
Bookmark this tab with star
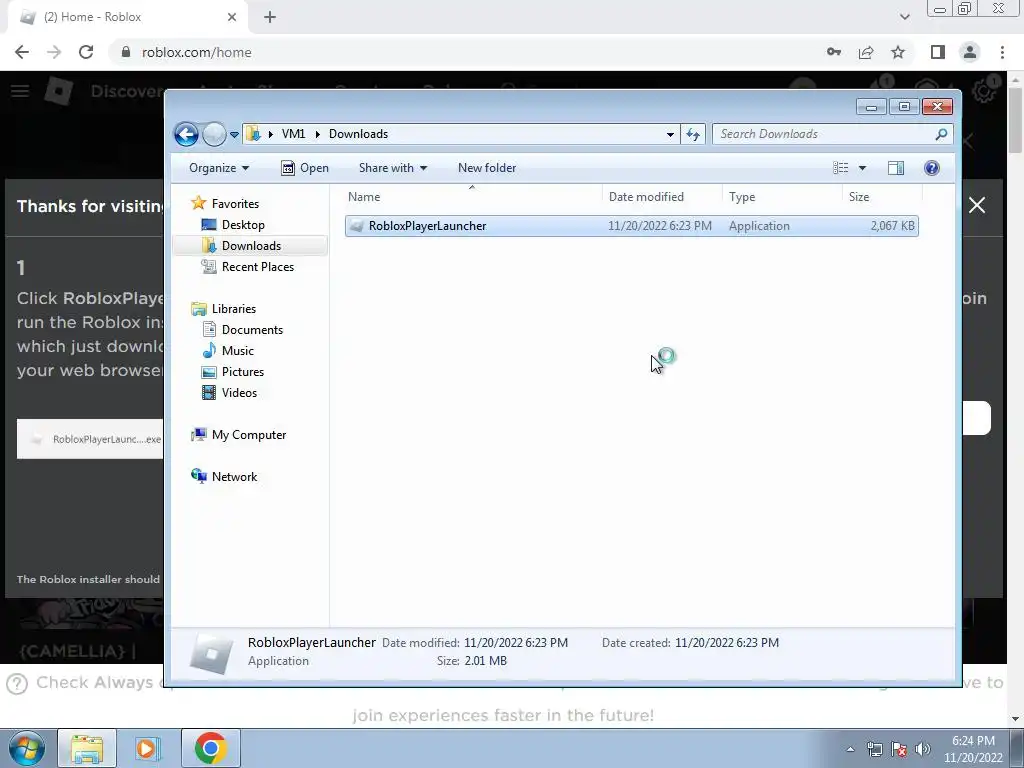(x=898, y=52)
